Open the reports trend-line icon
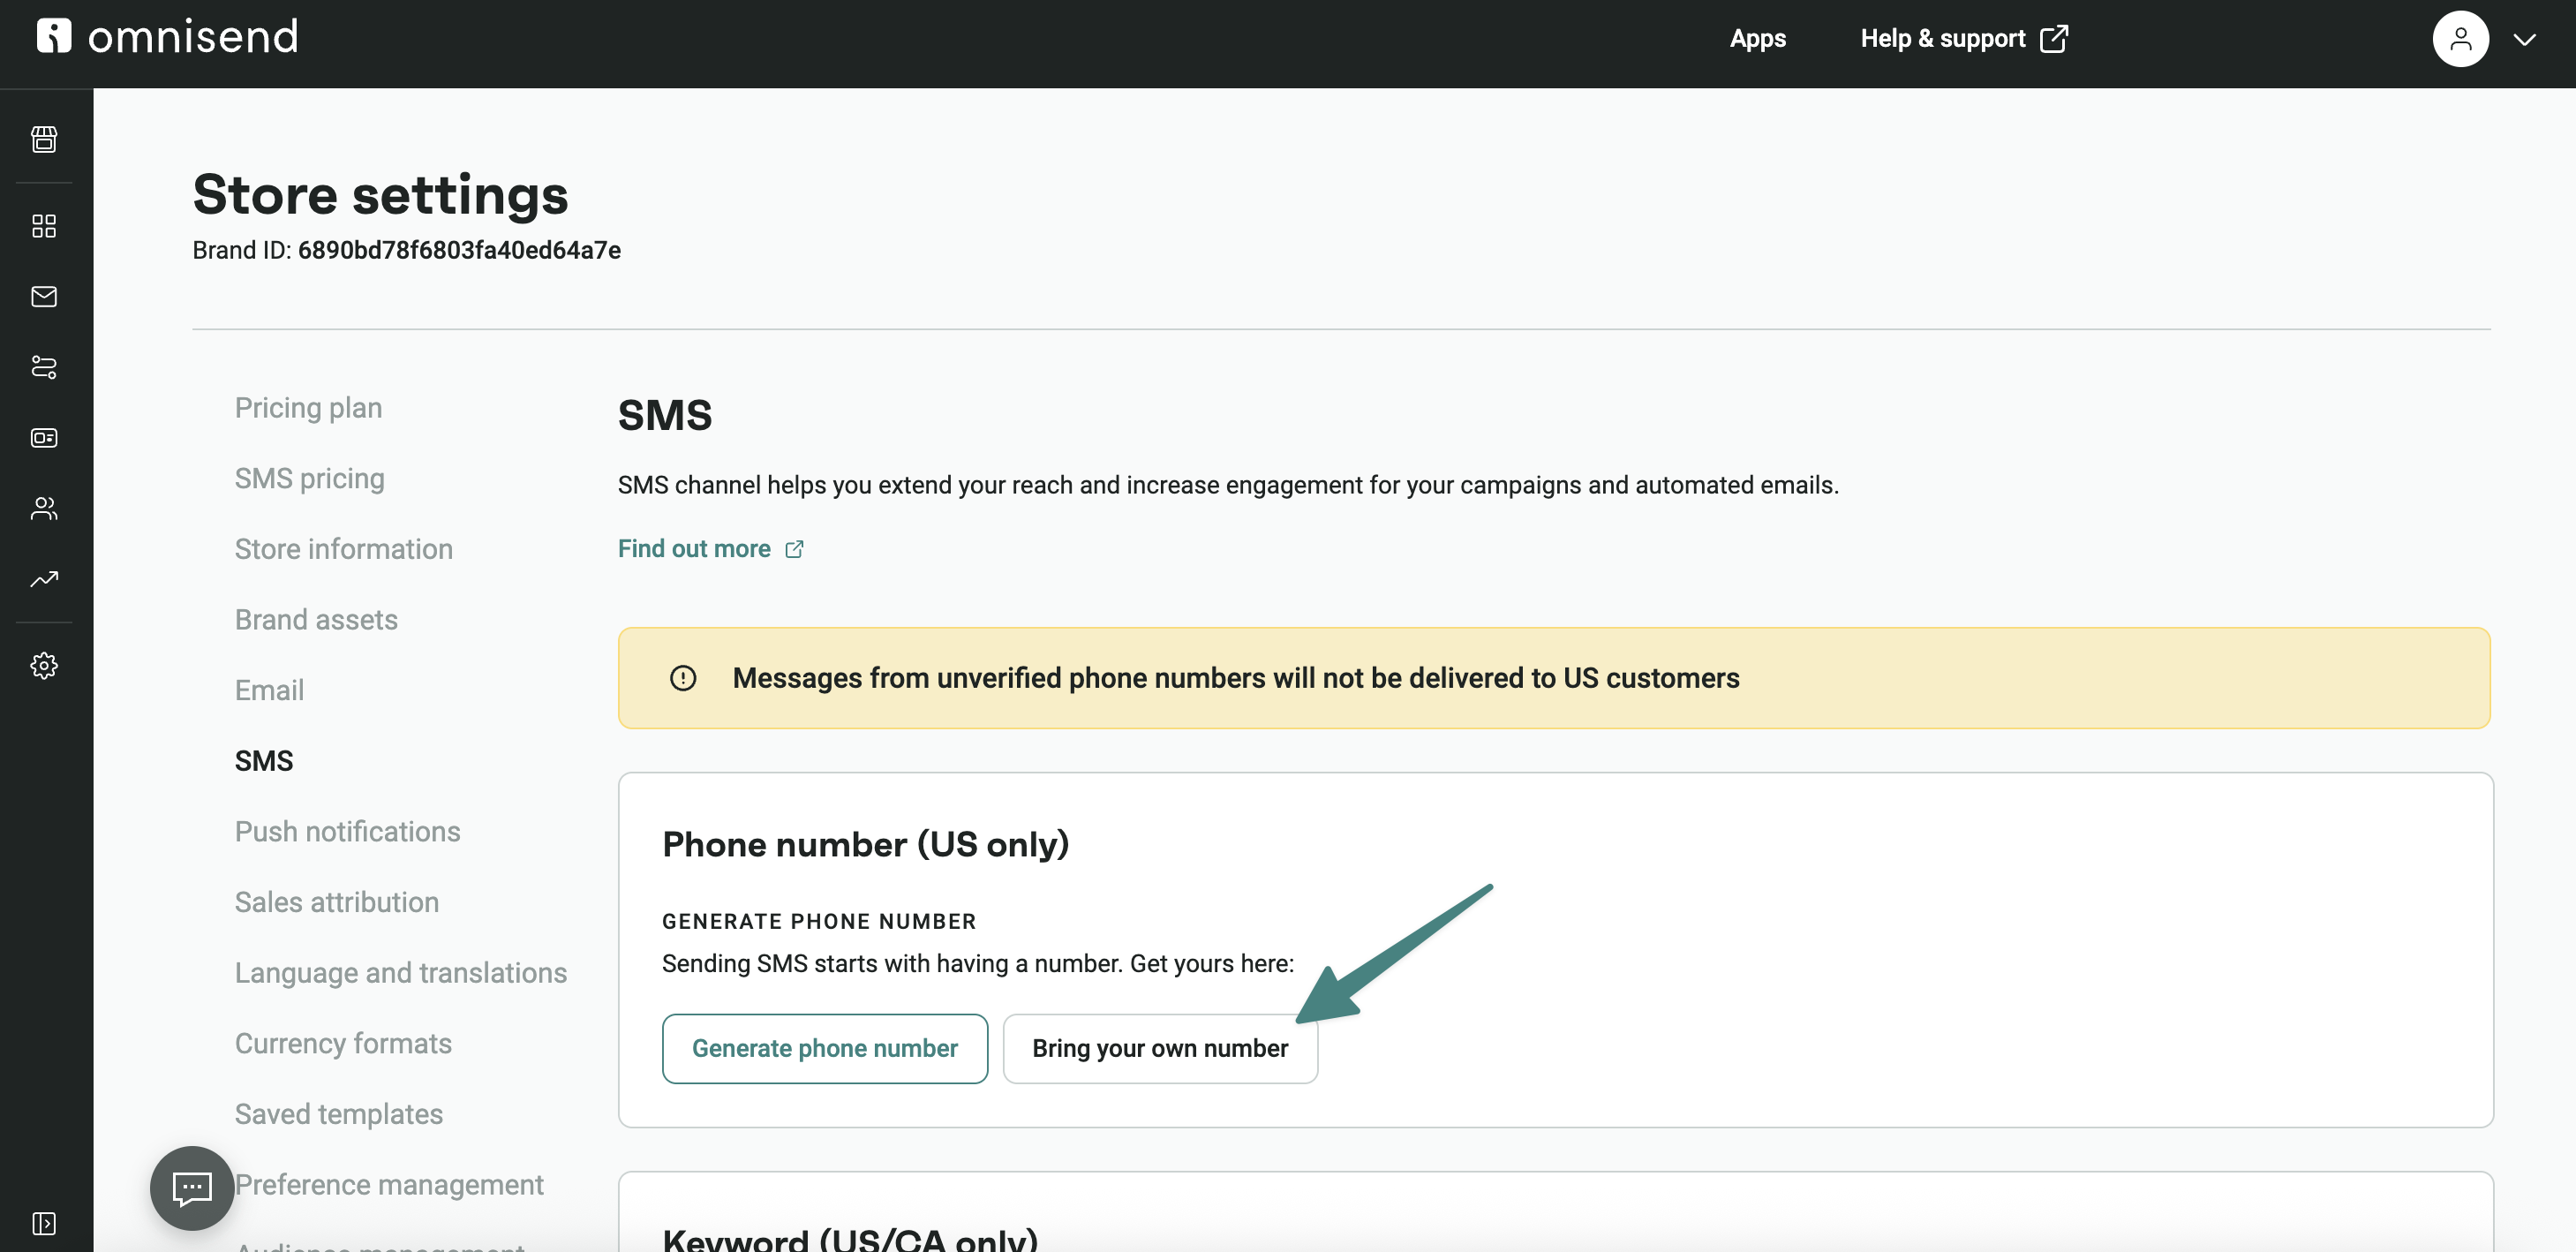This screenshot has width=2576, height=1252. click(x=44, y=579)
